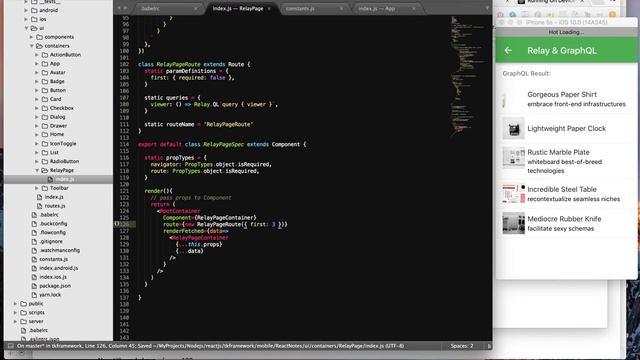Collapse the containers folder arrow
Viewport: 640px width, 360px height.
coord(31,46)
